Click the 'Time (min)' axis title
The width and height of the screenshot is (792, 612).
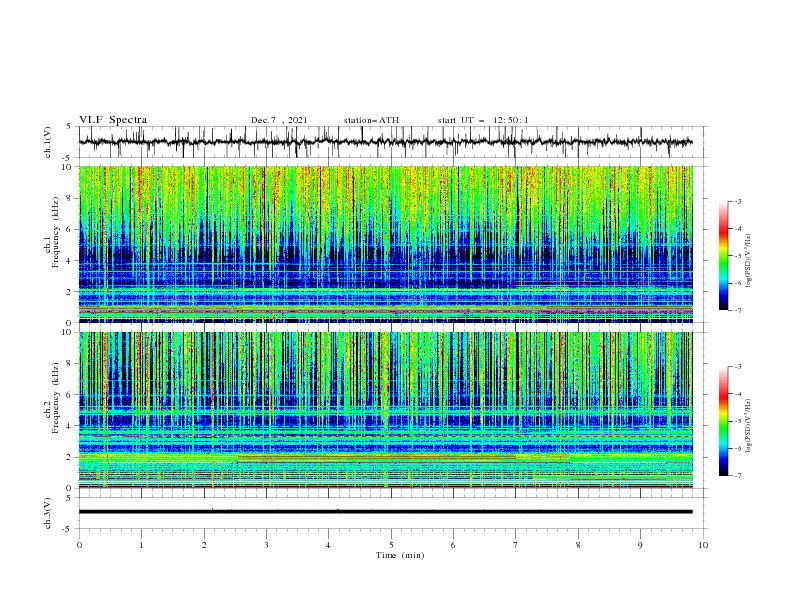coord(400,555)
